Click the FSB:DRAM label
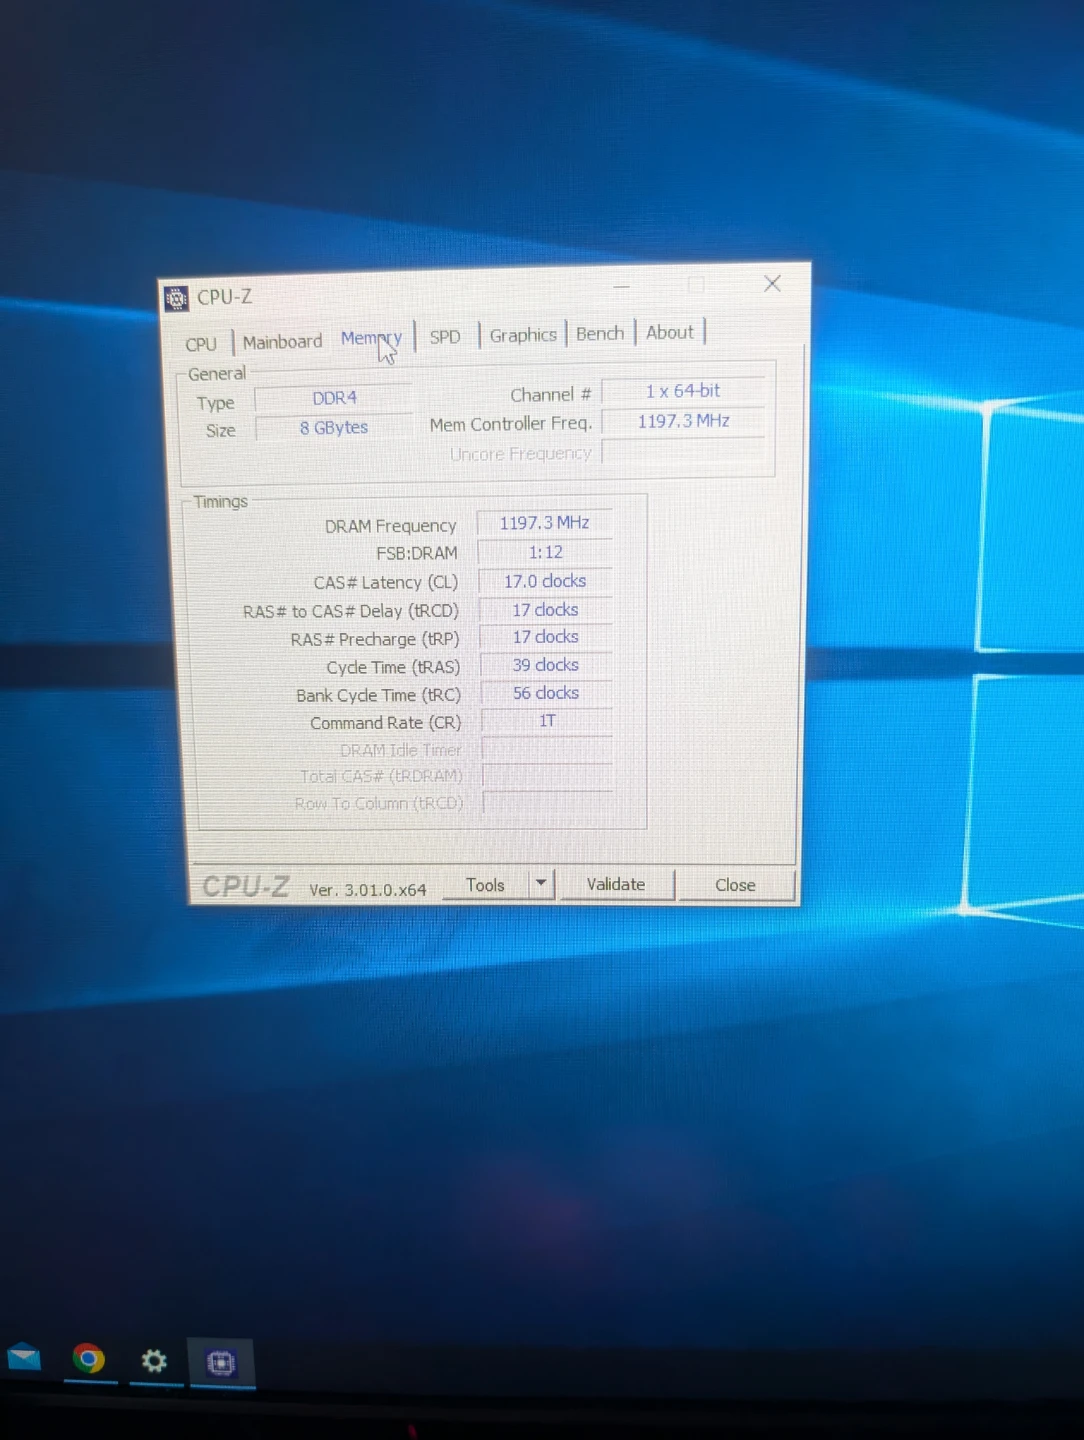Viewport: 1084px width, 1440px height. [x=417, y=553]
